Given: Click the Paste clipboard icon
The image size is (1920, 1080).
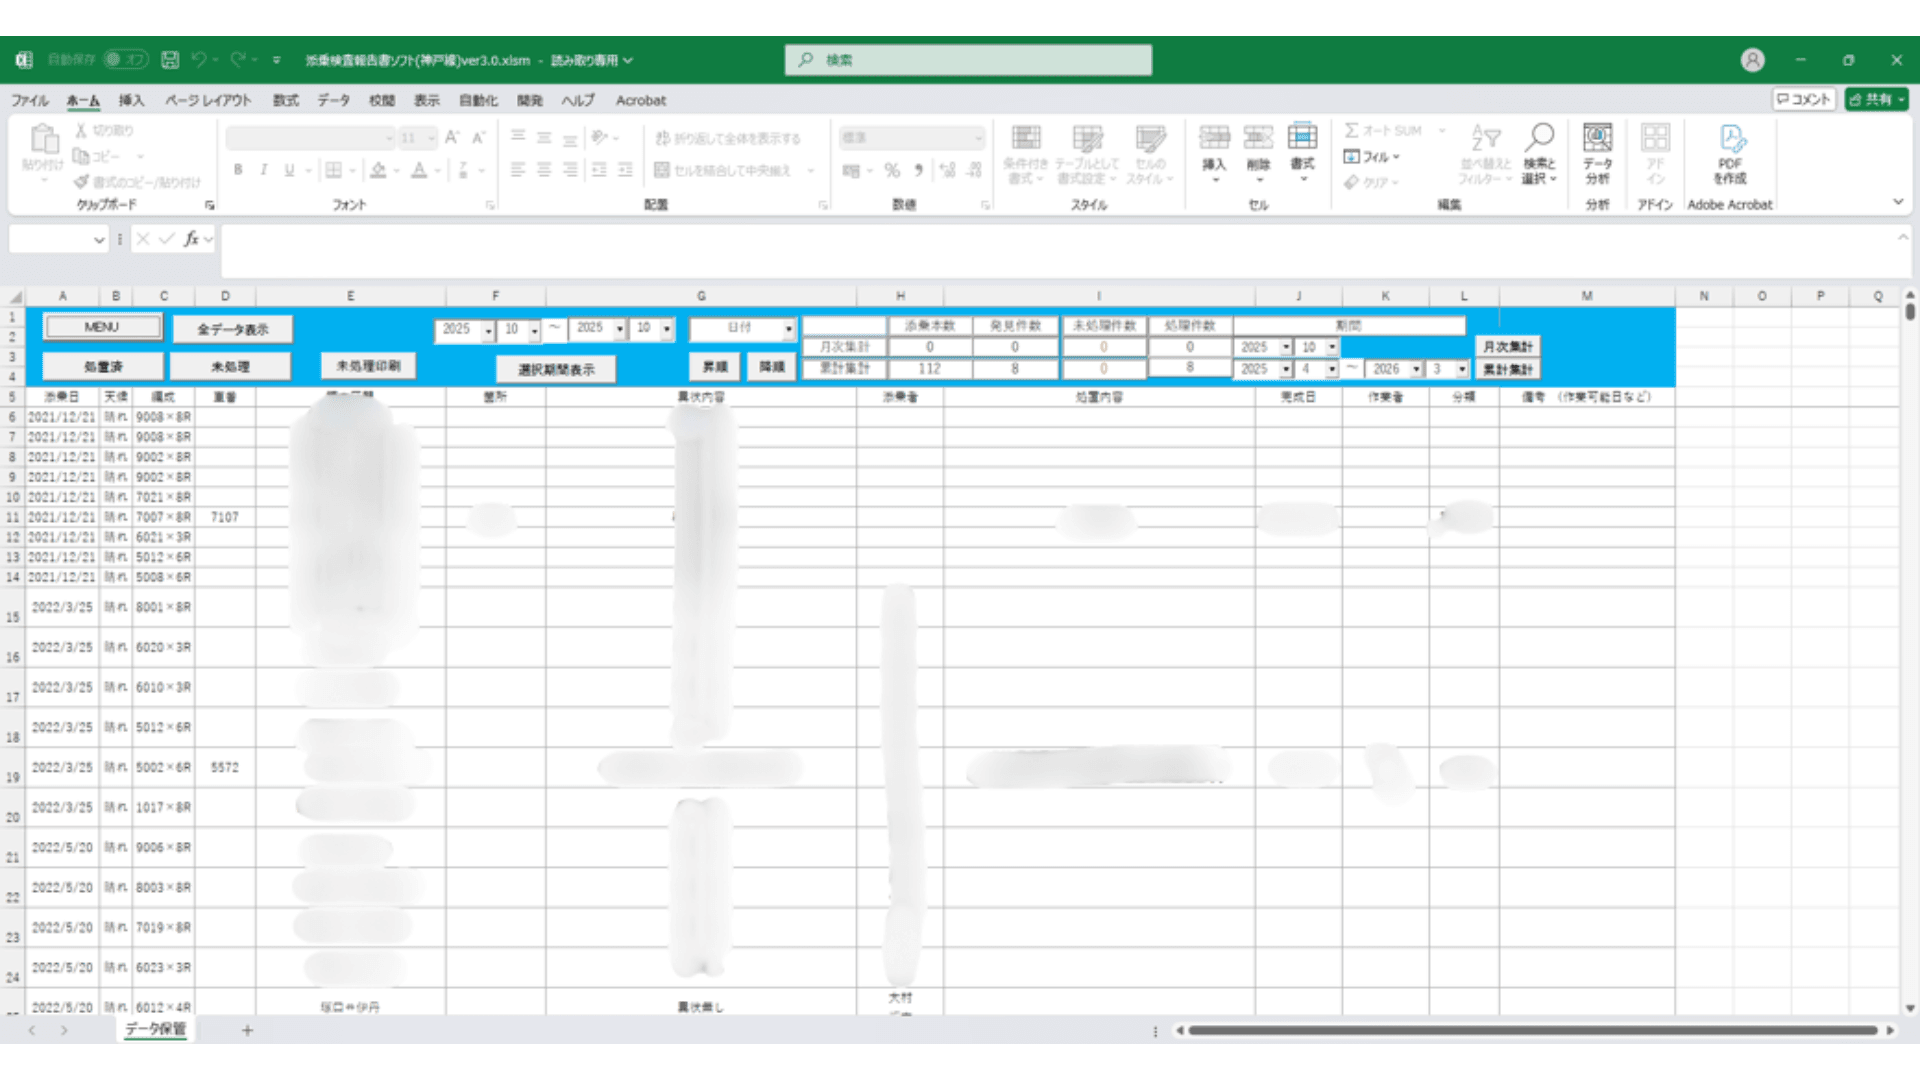Looking at the screenshot, I should (x=44, y=139).
